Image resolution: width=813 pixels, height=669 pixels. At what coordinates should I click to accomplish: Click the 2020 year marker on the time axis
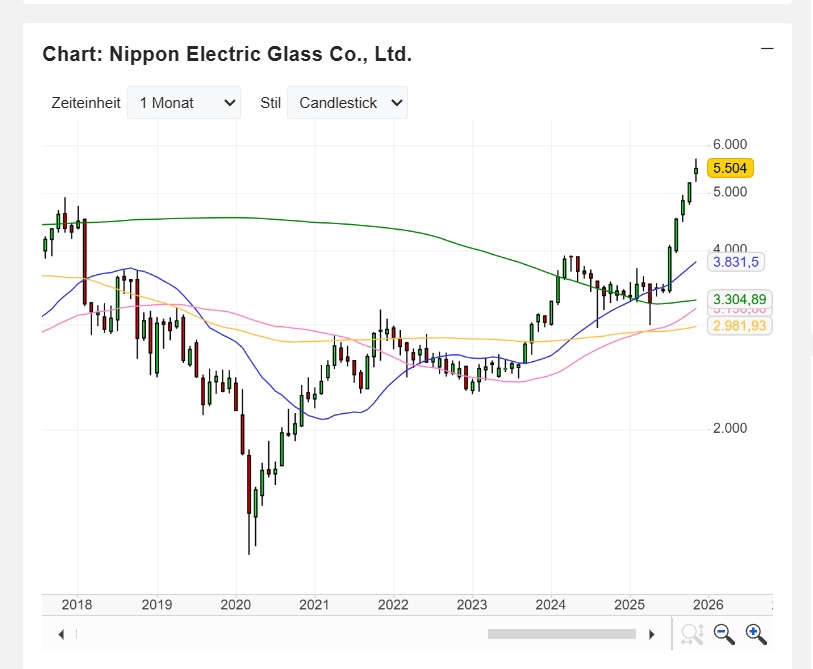(x=235, y=604)
